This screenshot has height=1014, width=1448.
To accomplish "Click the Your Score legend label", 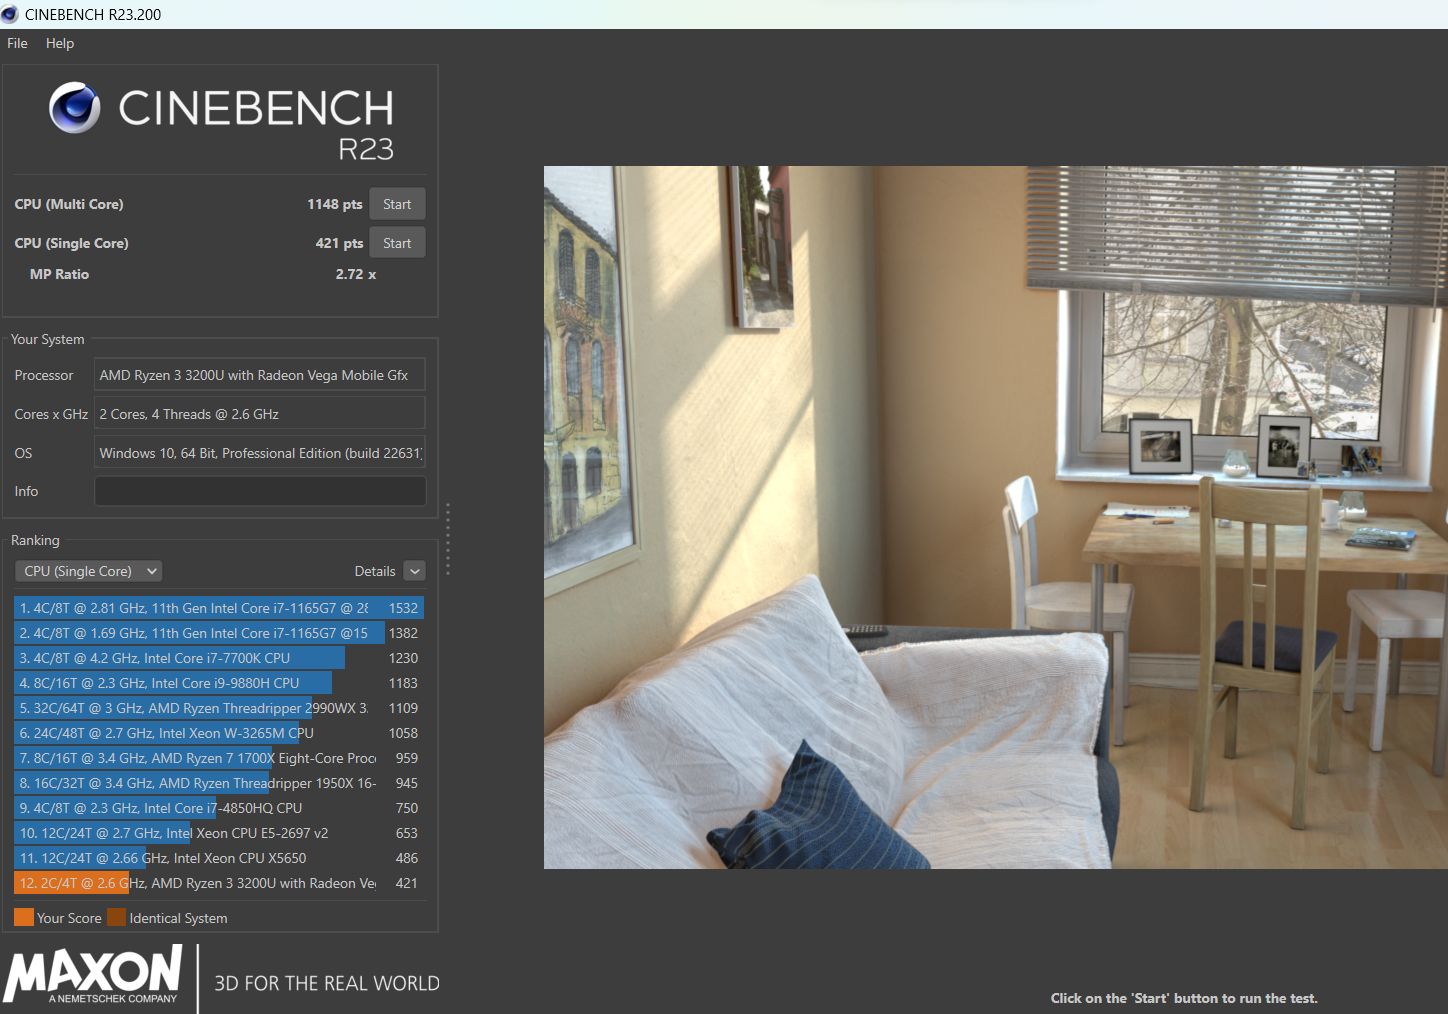I will tap(69, 918).
